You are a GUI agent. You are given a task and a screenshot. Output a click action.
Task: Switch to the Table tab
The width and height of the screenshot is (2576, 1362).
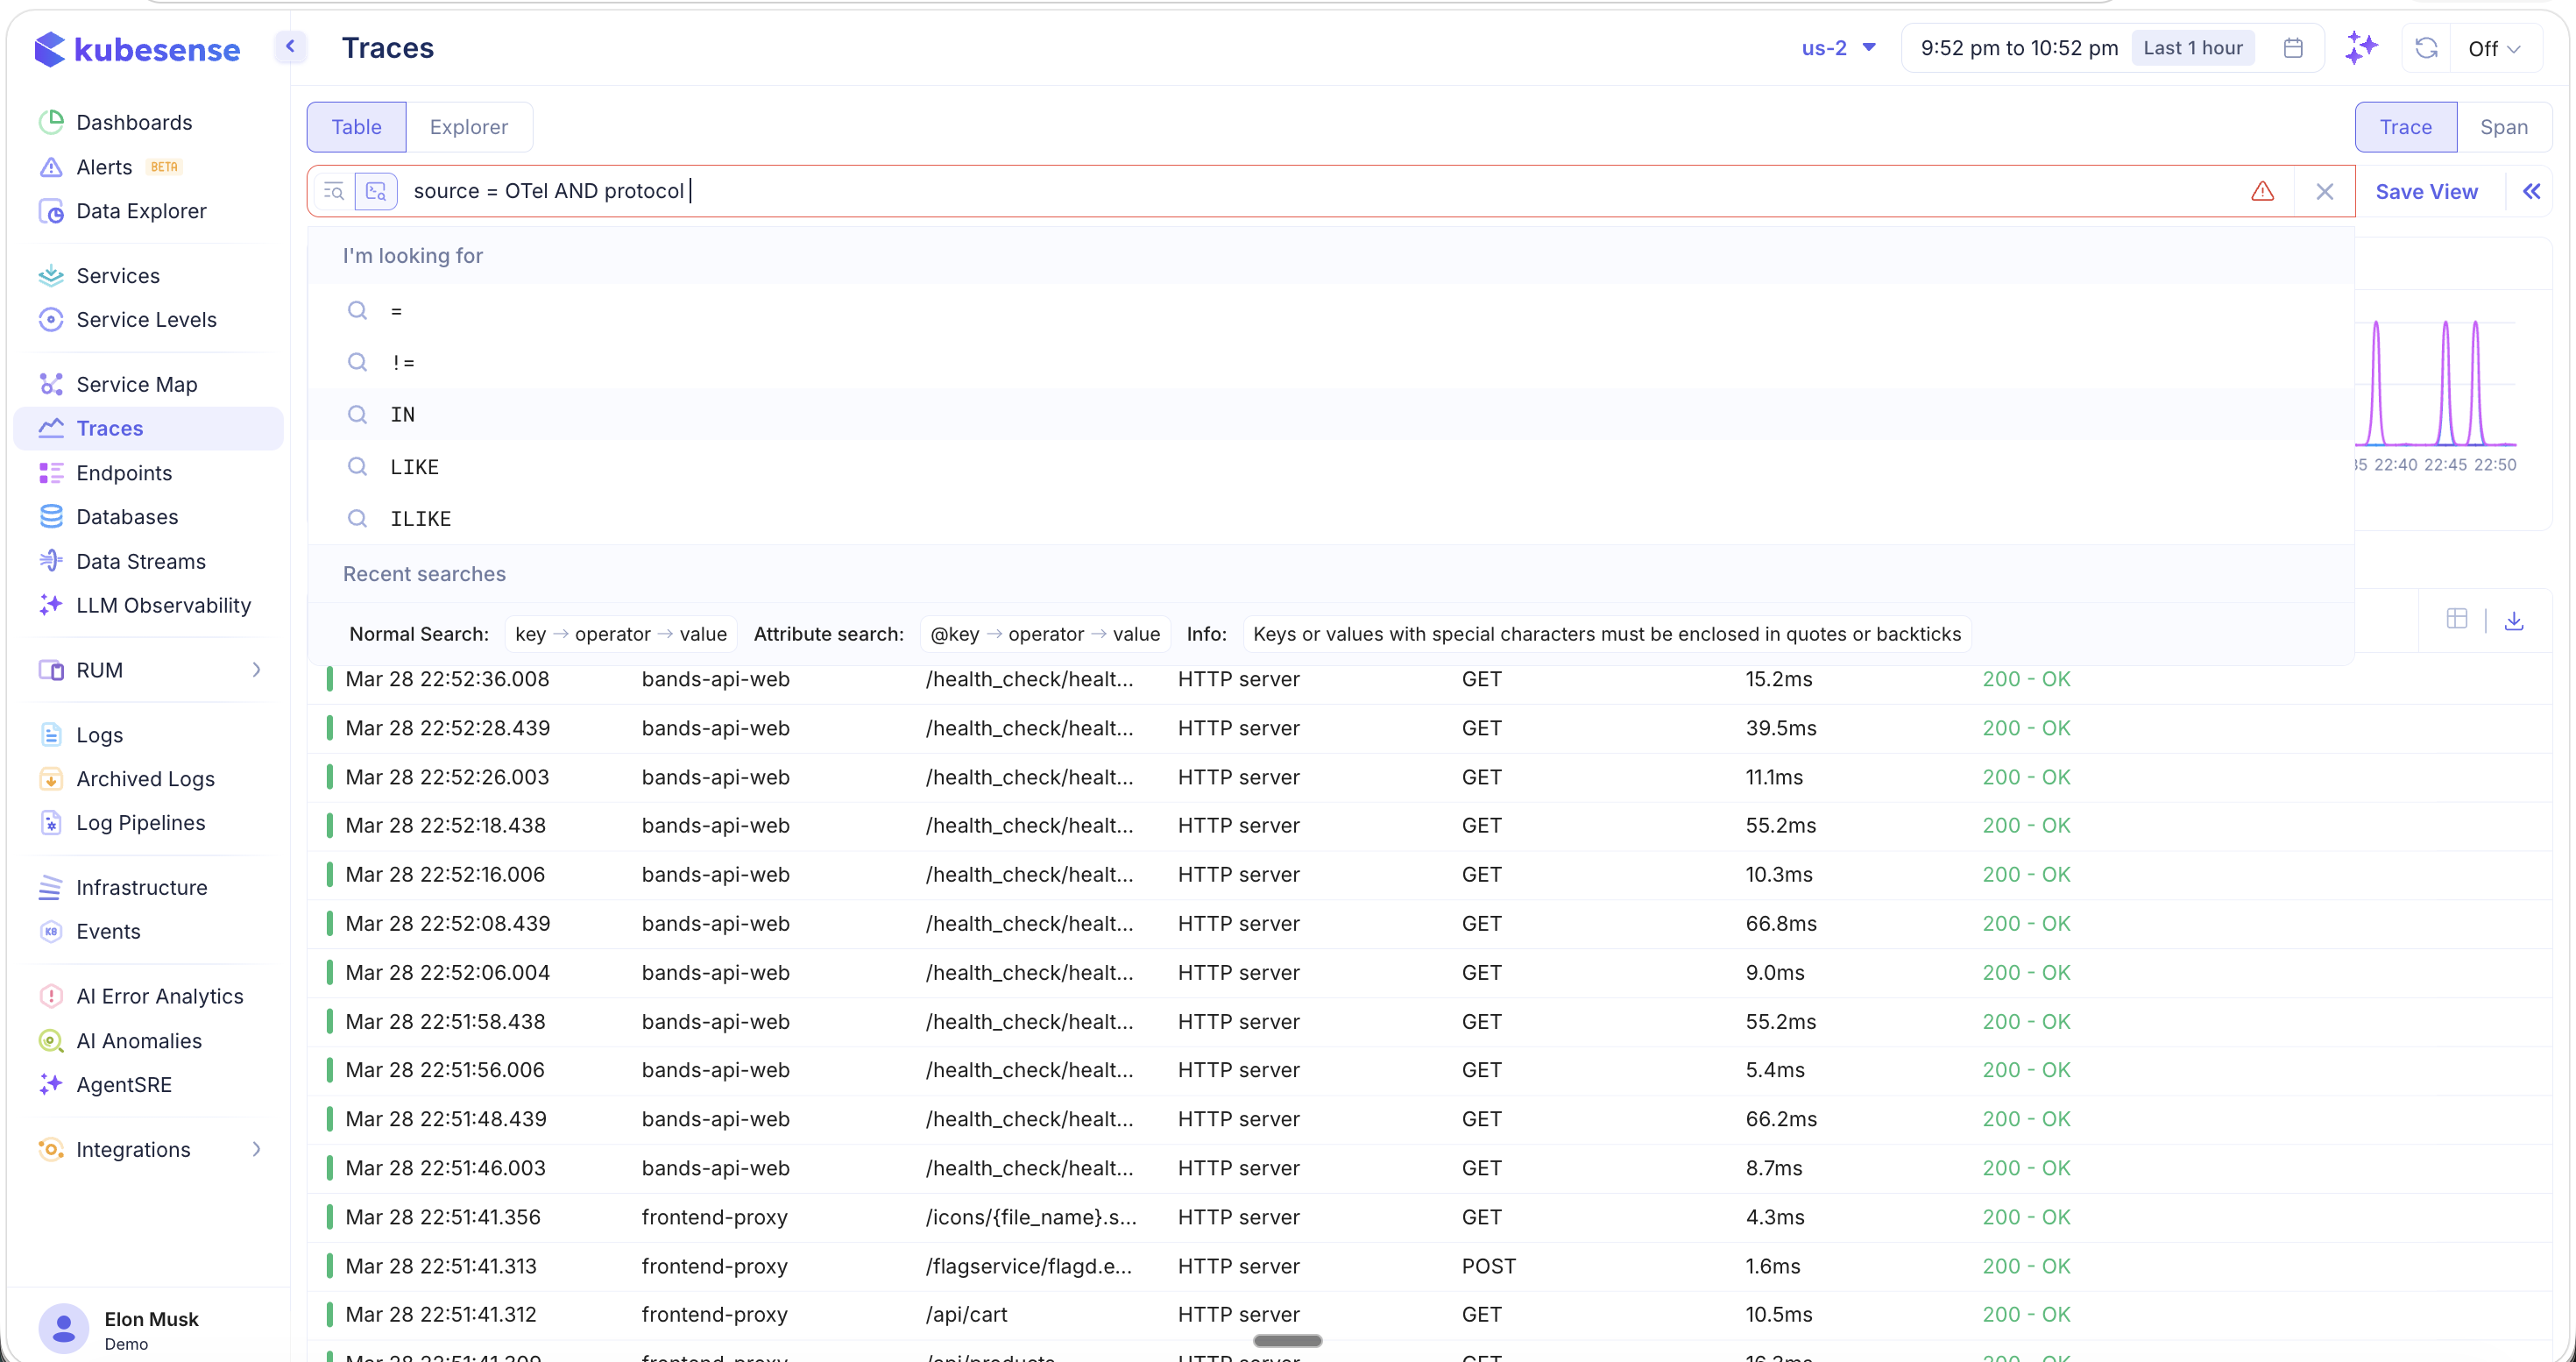[356, 127]
